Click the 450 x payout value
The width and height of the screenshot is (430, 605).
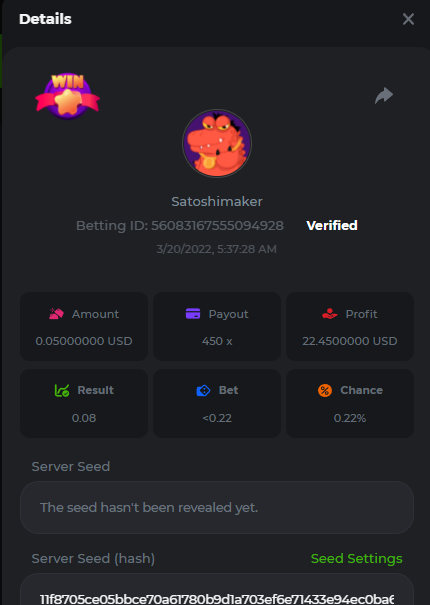pyautogui.click(x=217, y=341)
